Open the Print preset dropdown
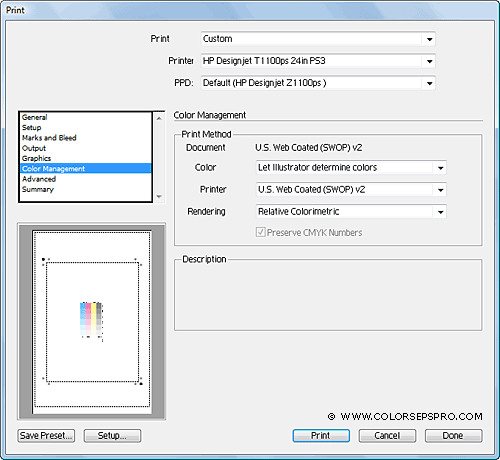The image size is (500, 460). coord(318,39)
